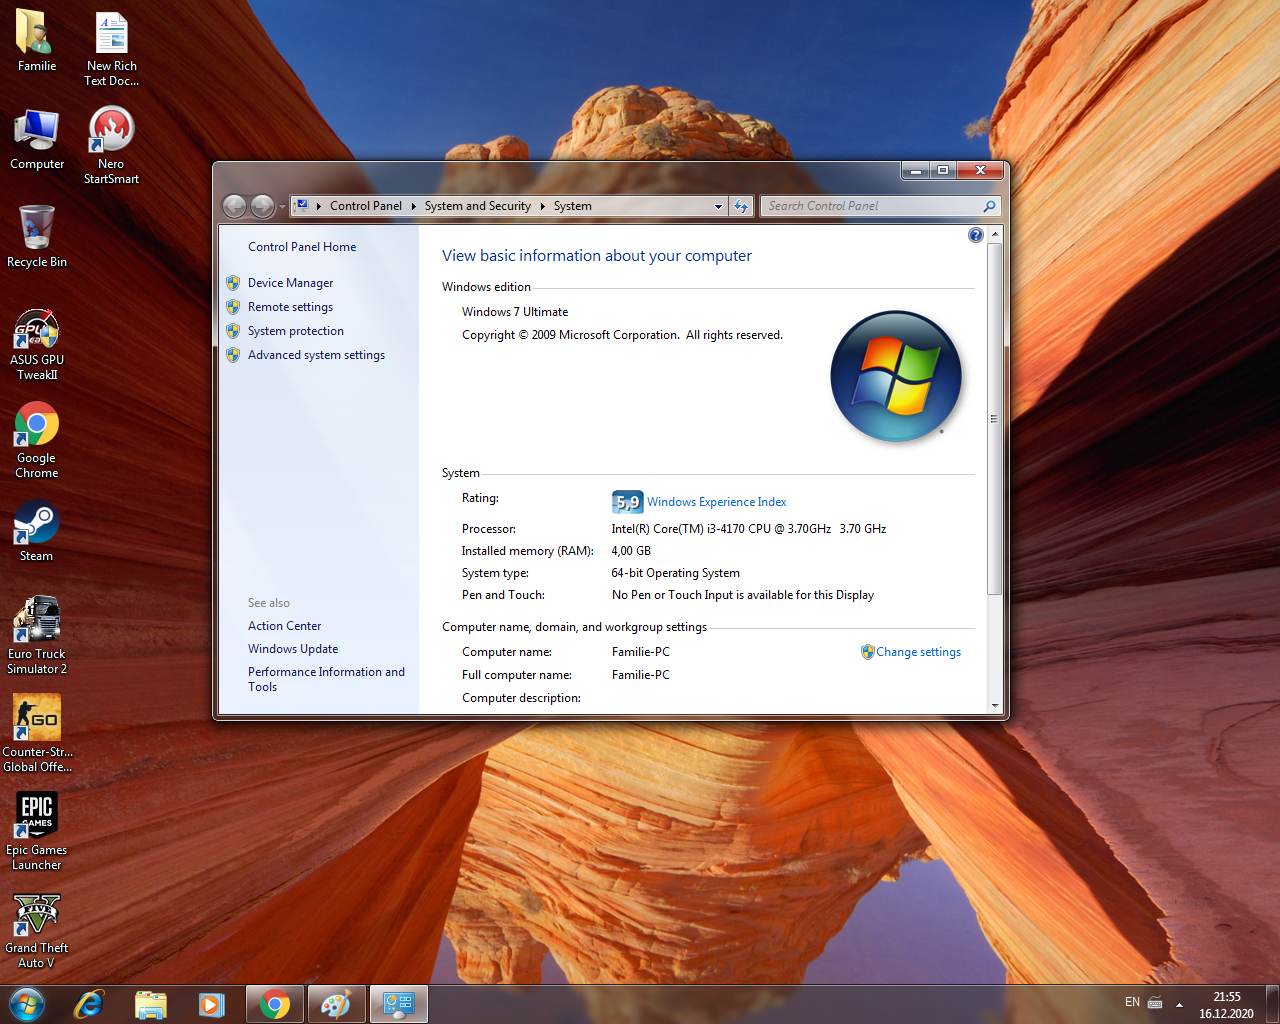This screenshot has width=1280, height=1024.
Task: Switch to Chrome in the taskbar
Action: click(x=274, y=1004)
